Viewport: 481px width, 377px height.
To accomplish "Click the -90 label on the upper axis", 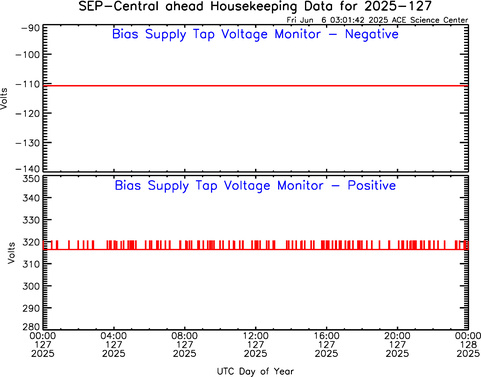I will pyautogui.click(x=31, y=28).
